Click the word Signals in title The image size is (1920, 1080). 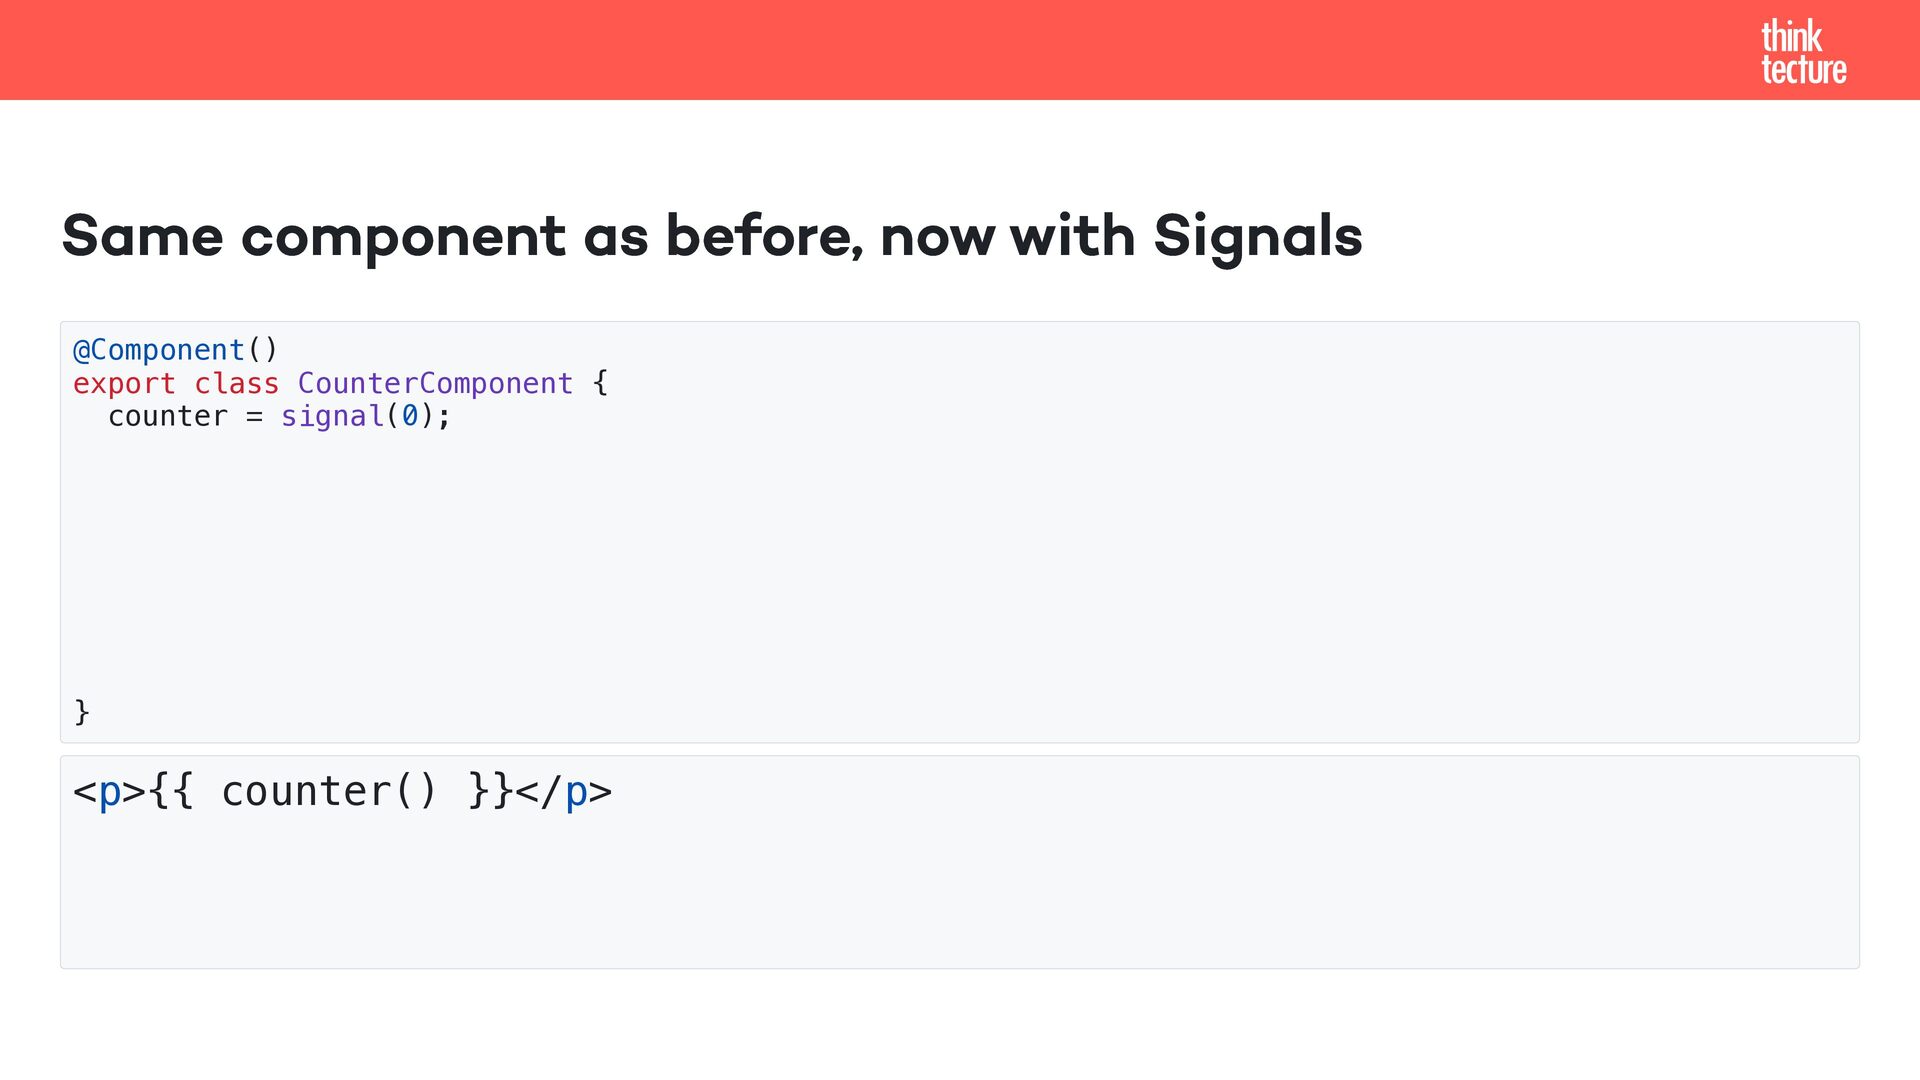pos(1257,237)
